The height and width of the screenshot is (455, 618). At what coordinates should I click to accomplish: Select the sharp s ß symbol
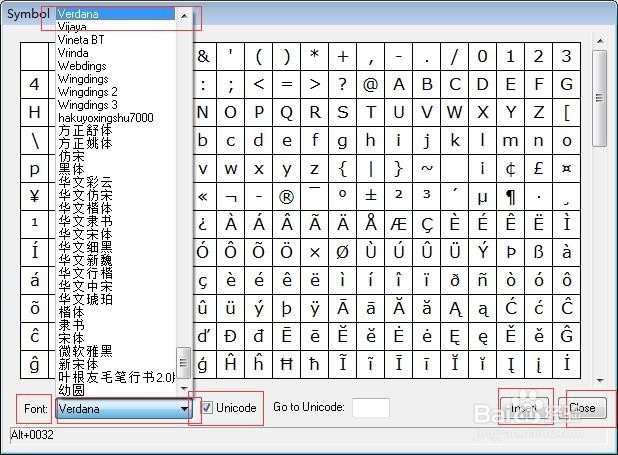[x=539, y=252]
